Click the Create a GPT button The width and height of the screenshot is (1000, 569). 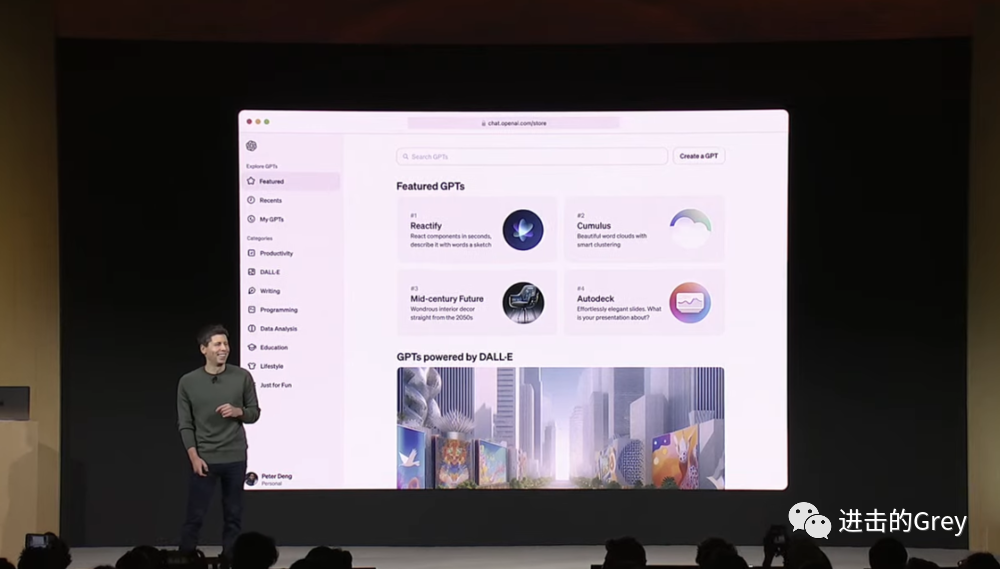click(x=699, y=156)
